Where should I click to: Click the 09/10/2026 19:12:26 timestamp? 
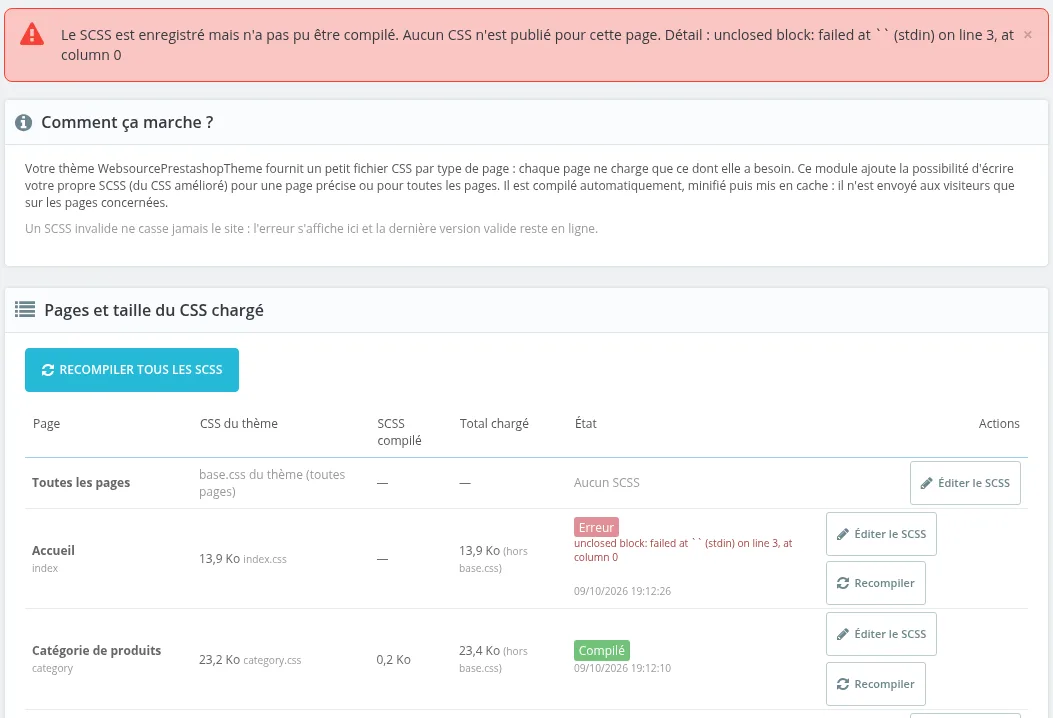pyautogui.click(x=622, y=591)
